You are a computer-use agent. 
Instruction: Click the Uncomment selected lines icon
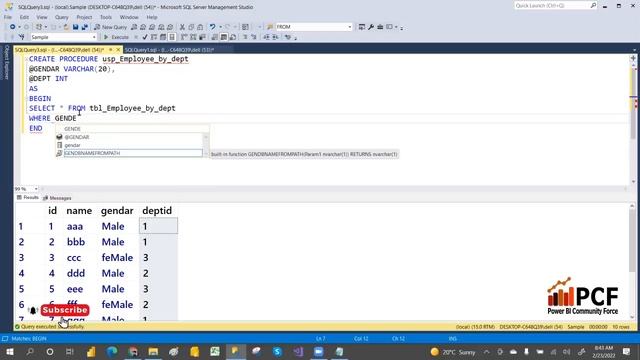[254, 37]
